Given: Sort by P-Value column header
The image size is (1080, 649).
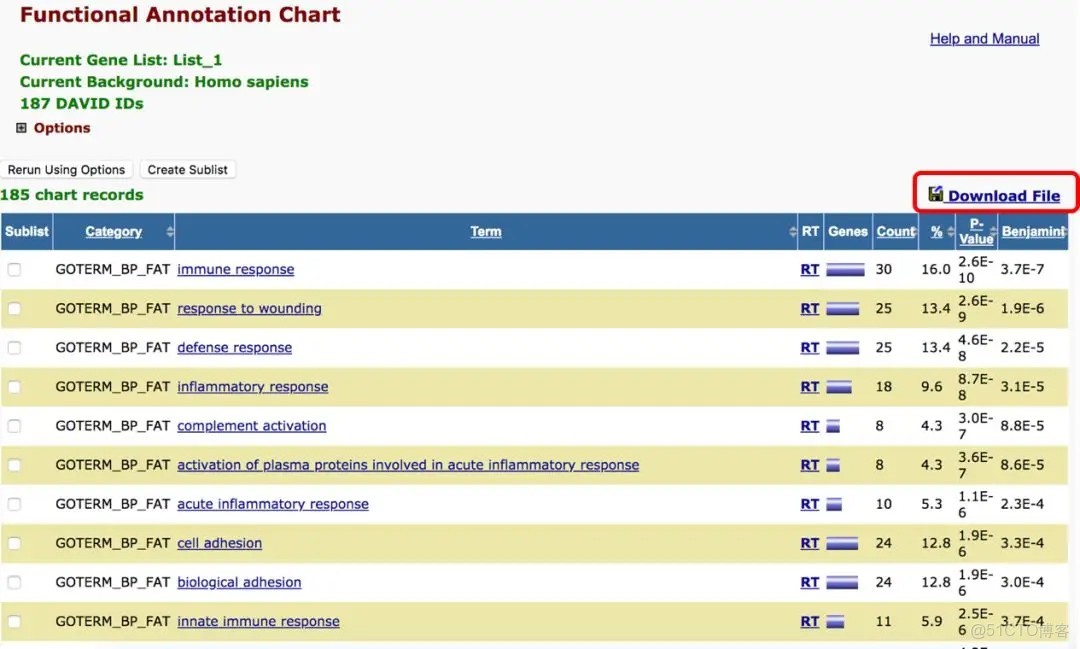Looking at the screenshot, I should [x=976, y=232].
